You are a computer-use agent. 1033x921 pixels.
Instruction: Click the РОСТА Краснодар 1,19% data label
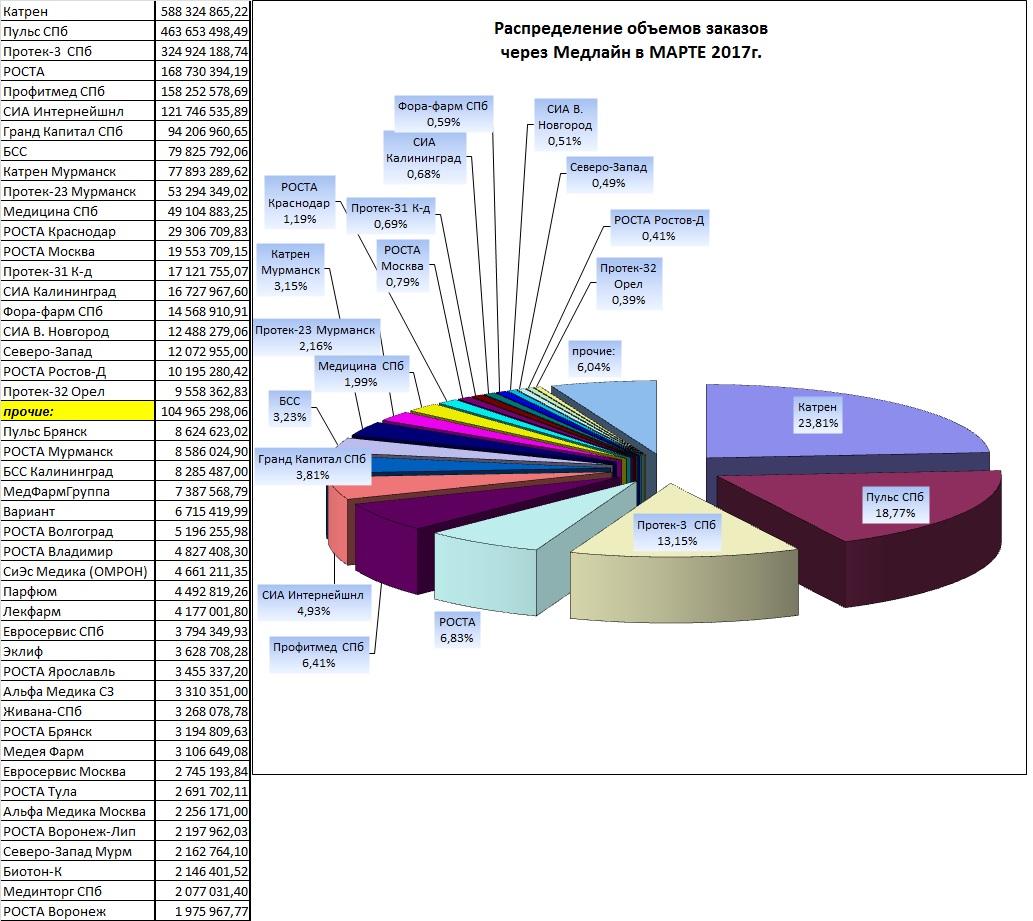coord(299,203)
